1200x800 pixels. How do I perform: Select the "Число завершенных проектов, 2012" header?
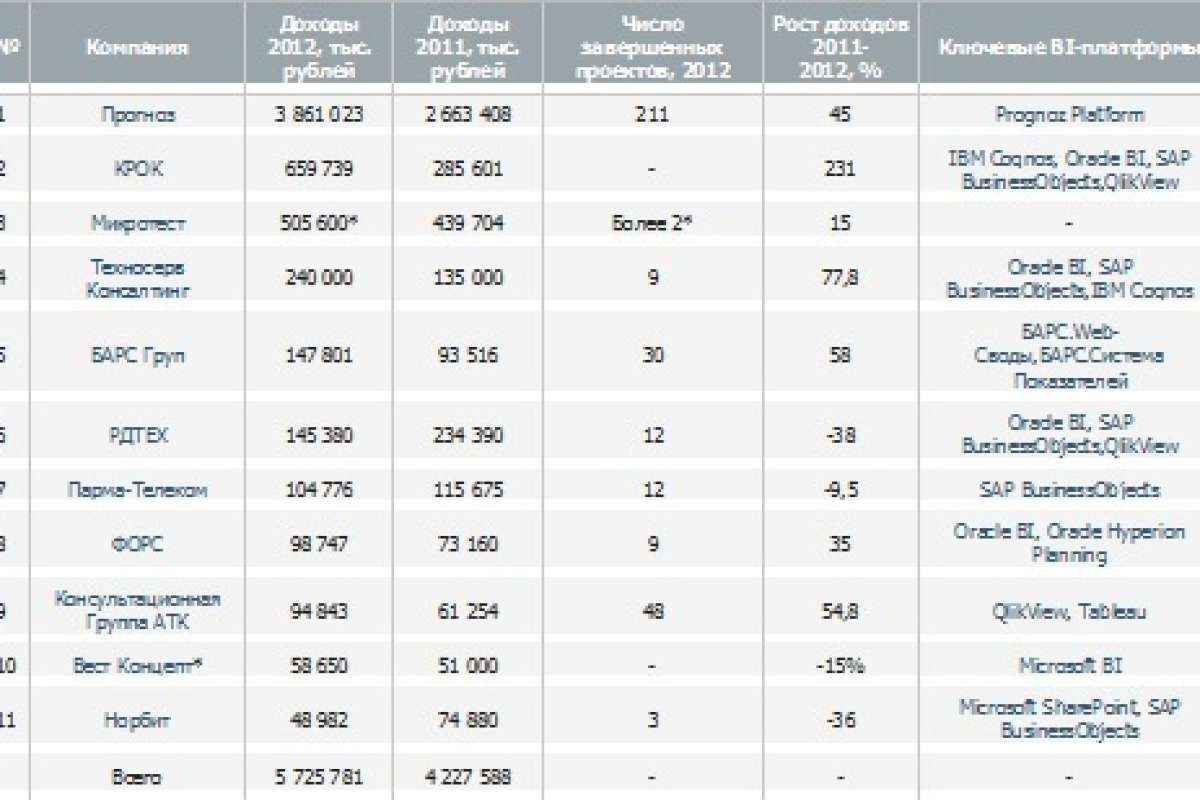pyautogui.click(x=651, y=47)
